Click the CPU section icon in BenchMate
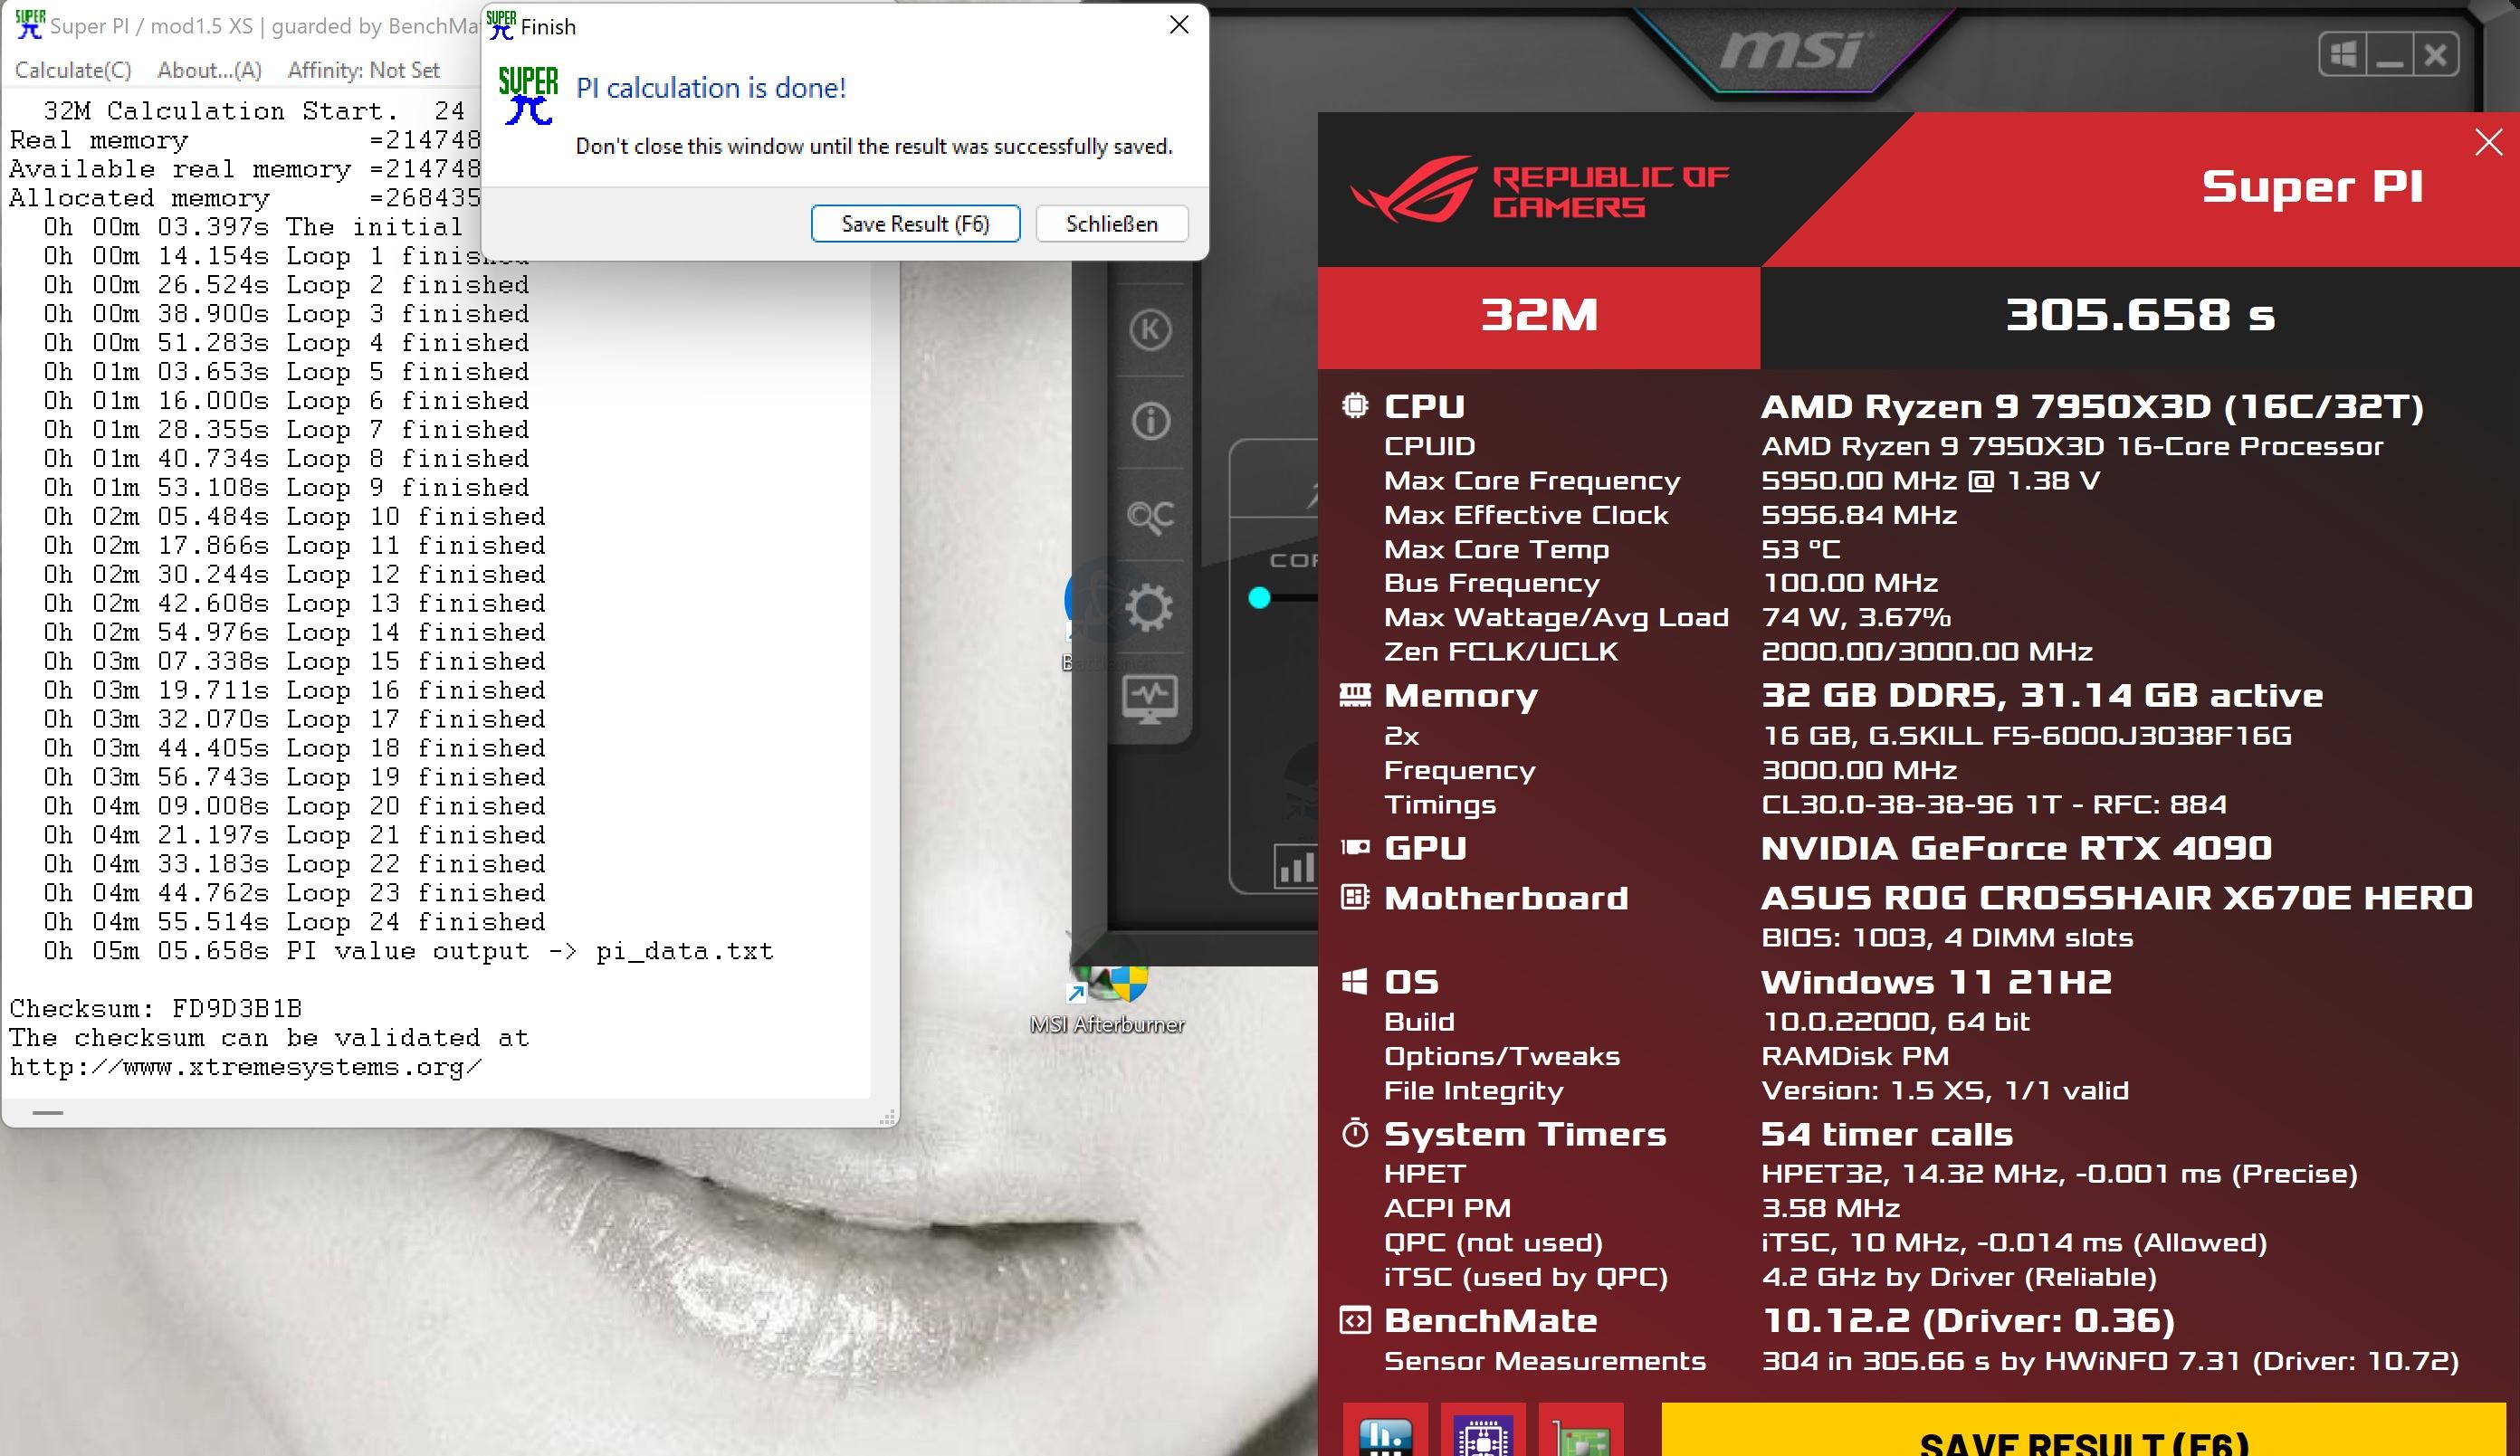The height and width of the screenshot is (1456, 2520). coord(1355,406)
